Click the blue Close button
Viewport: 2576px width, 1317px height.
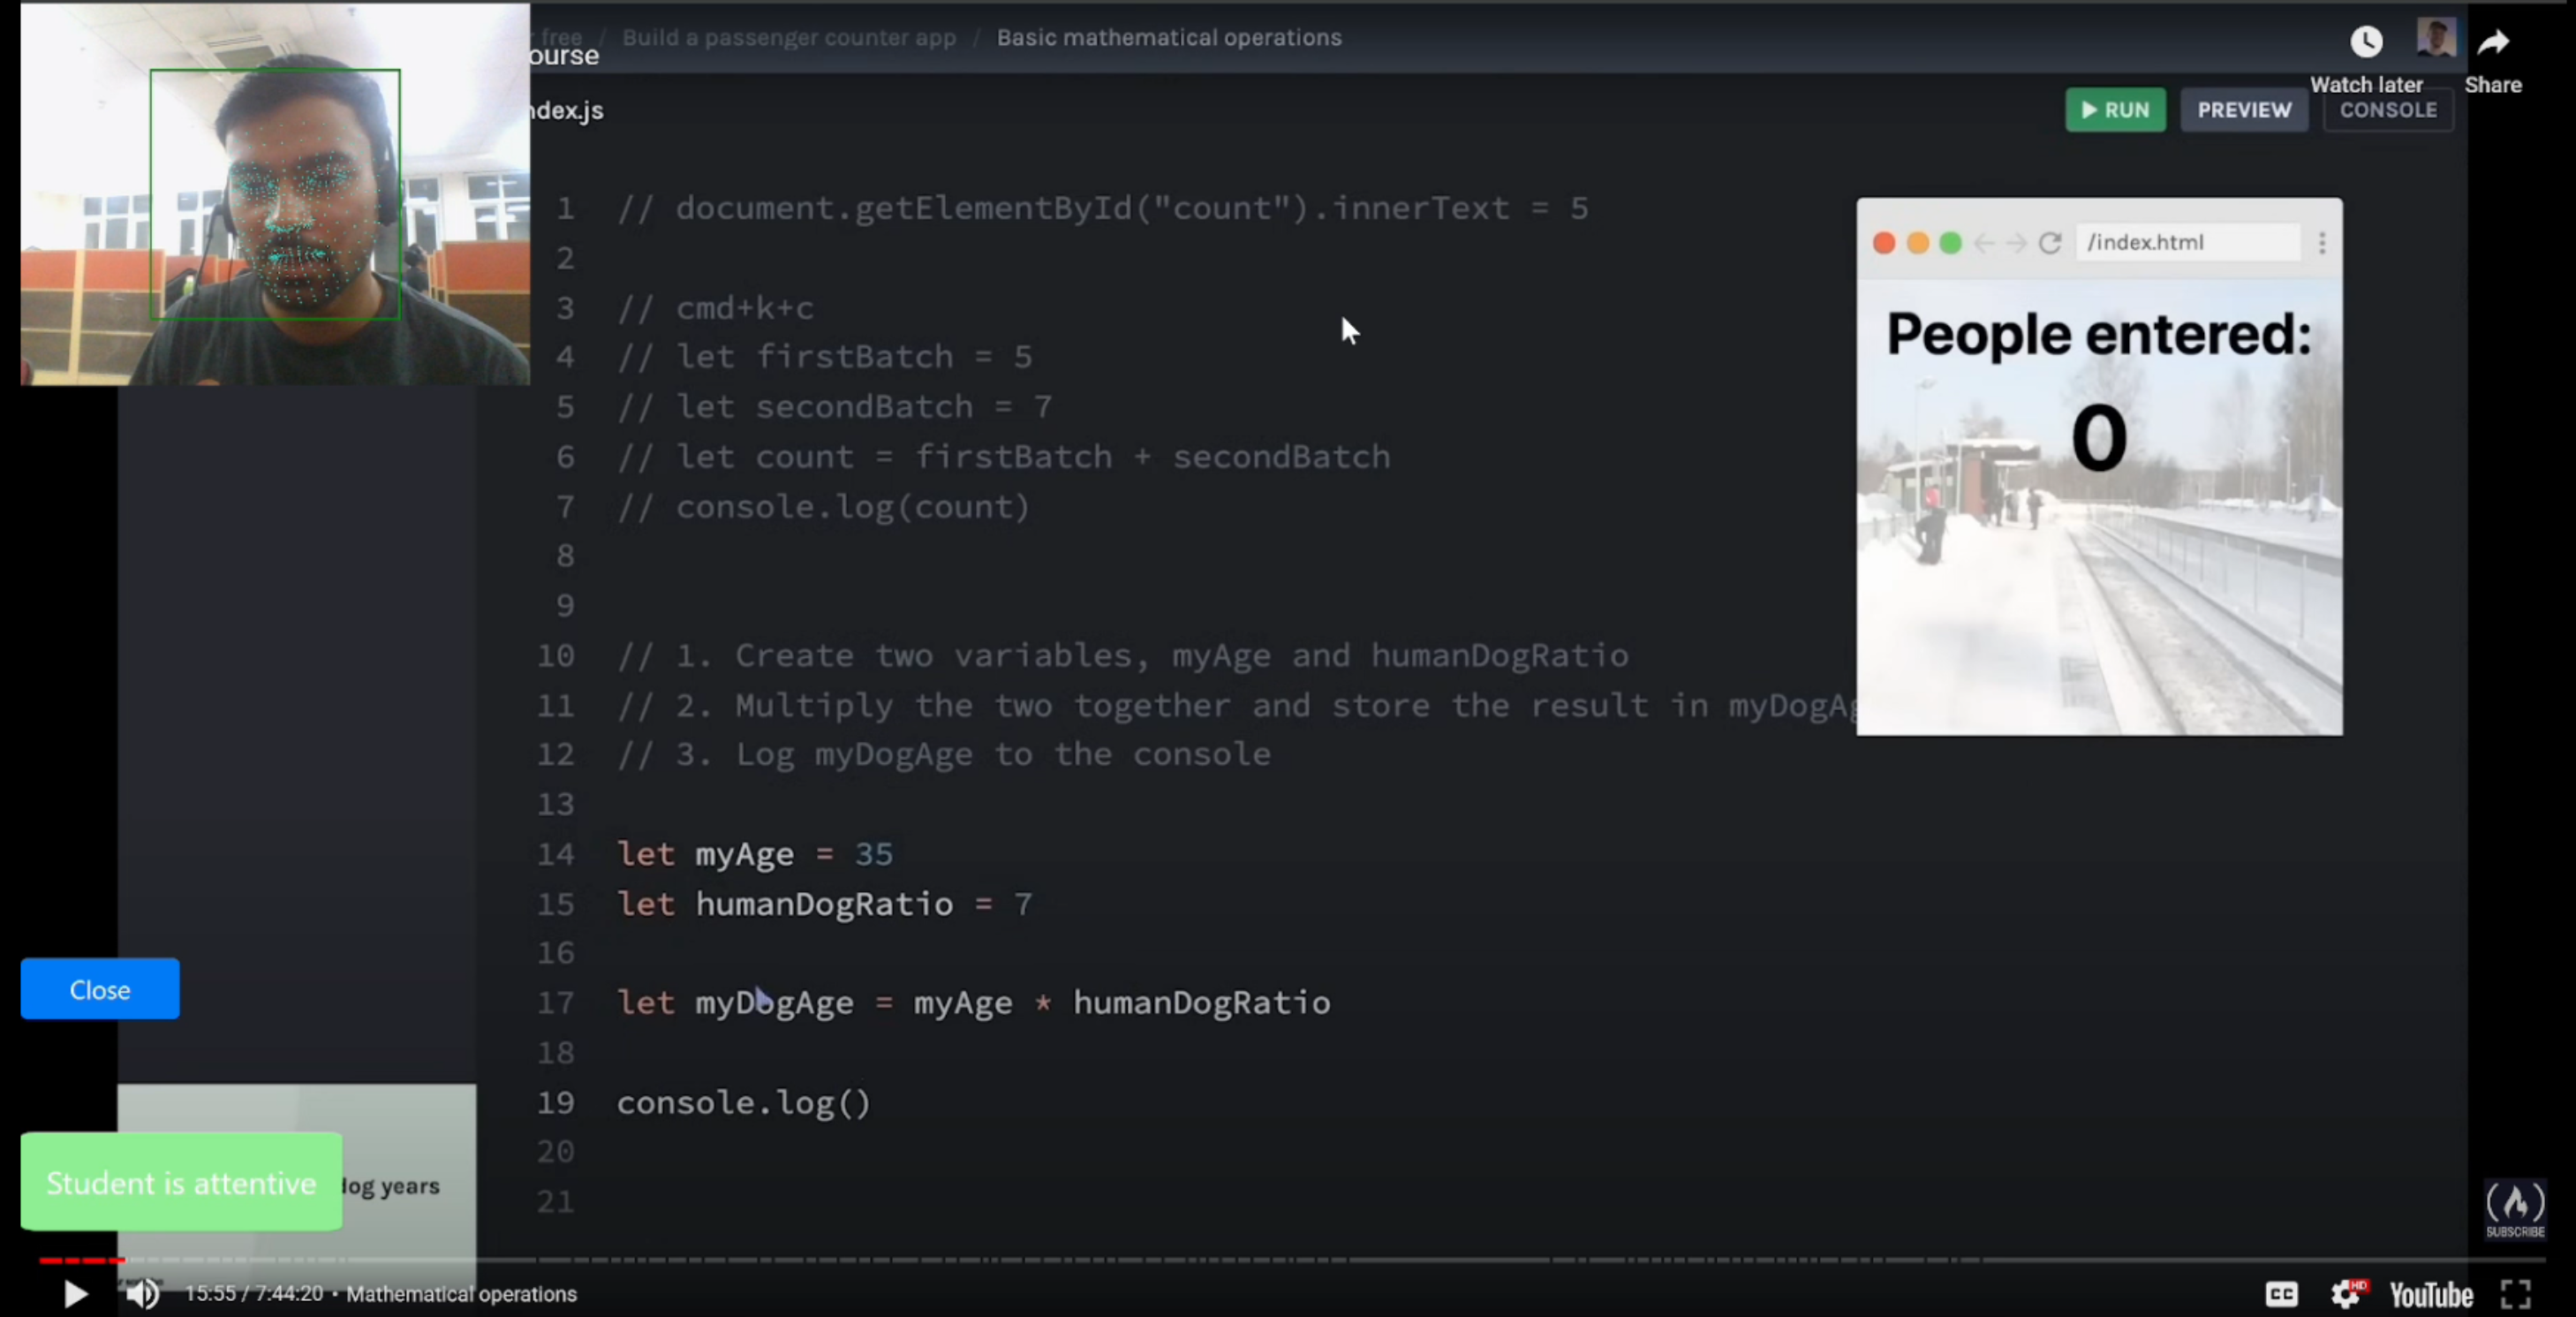tap(100, 989)
